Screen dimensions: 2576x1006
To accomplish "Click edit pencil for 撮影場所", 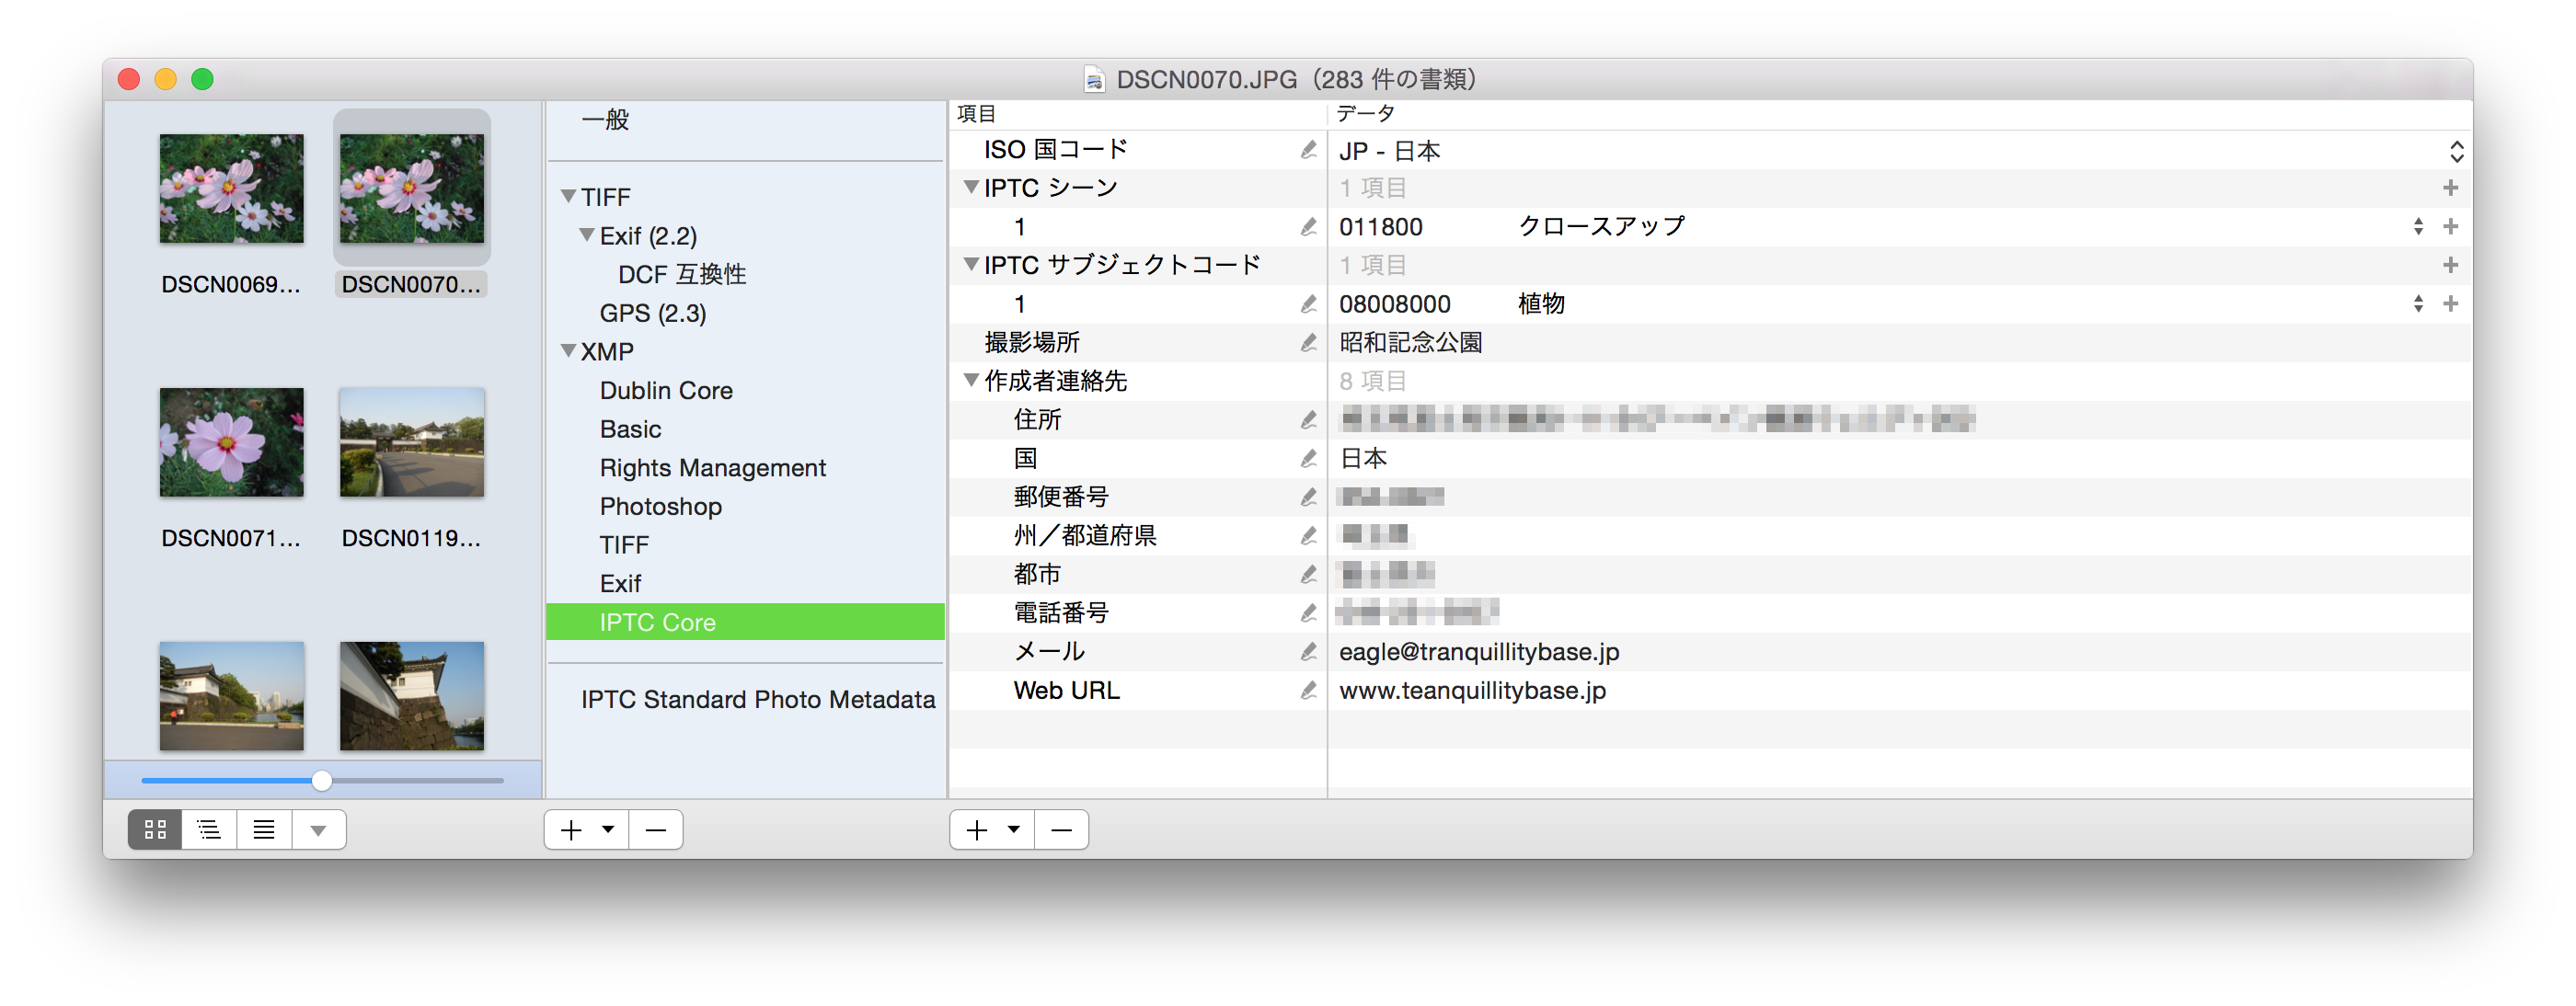I will 1308,343.
